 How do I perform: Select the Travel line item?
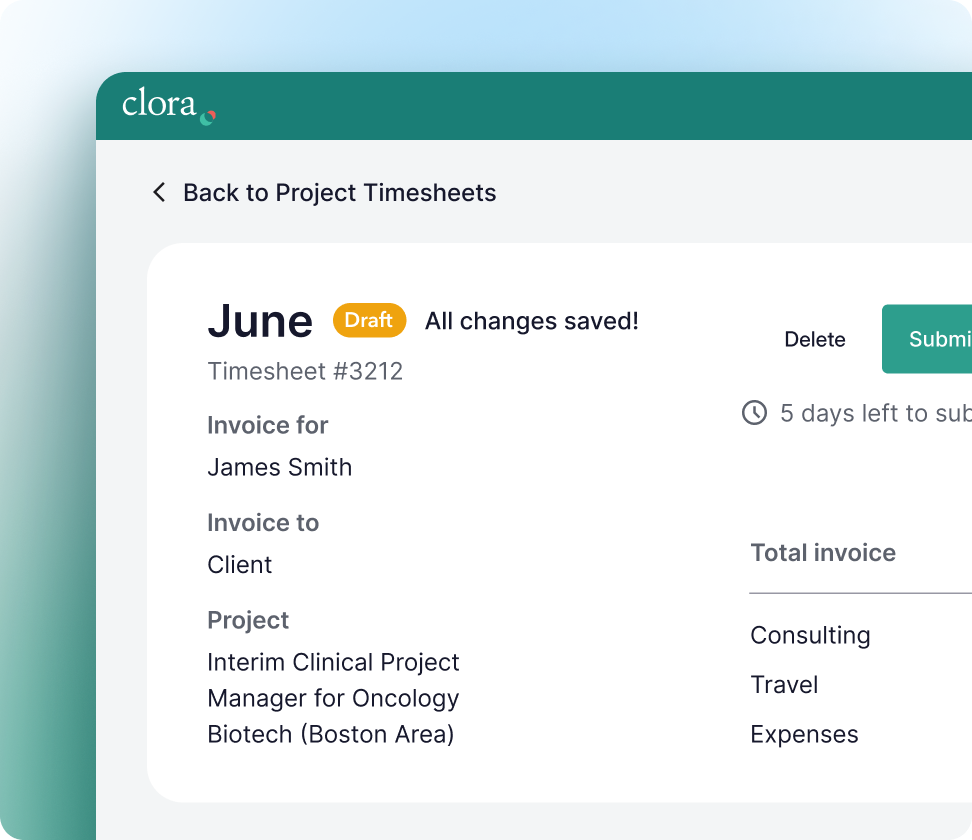(784, 685)
